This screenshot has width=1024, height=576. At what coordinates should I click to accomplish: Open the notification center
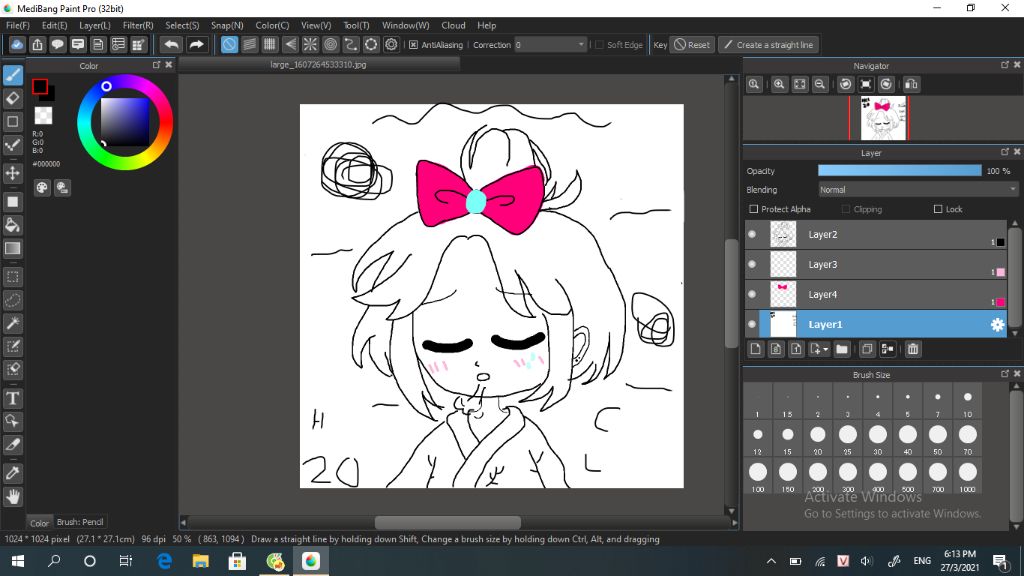tap(1000, 561)
